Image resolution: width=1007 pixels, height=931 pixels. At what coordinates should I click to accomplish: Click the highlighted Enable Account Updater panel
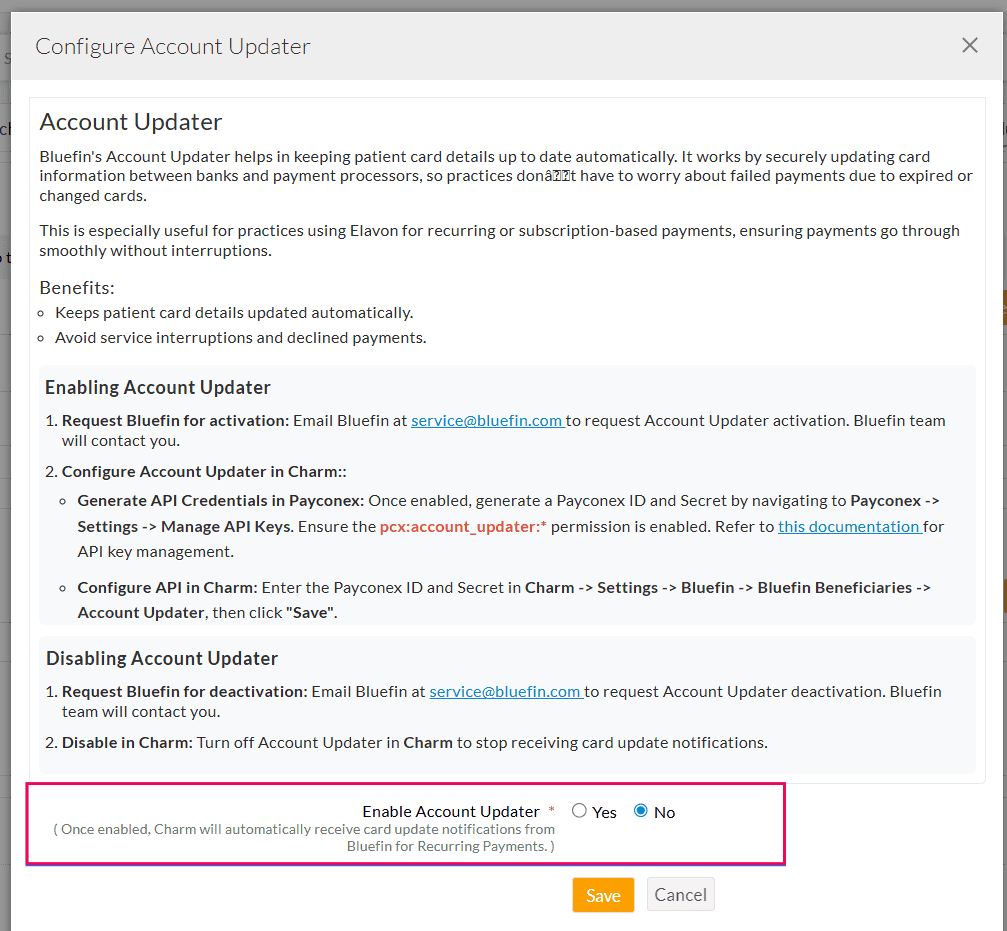(406, 824)
